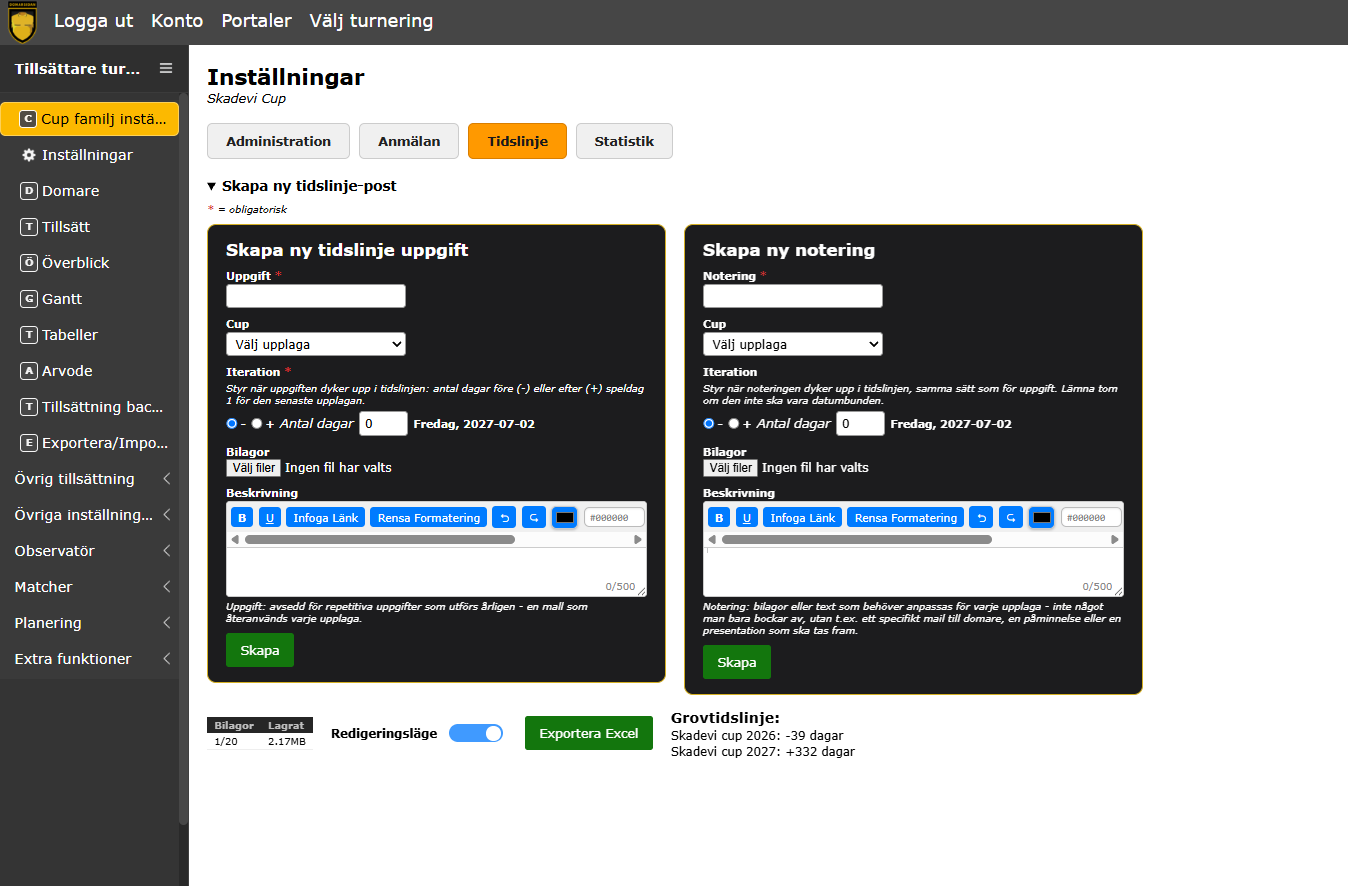
Task: Switch to the Anmälan tab
Action: (x=409, y=141)
